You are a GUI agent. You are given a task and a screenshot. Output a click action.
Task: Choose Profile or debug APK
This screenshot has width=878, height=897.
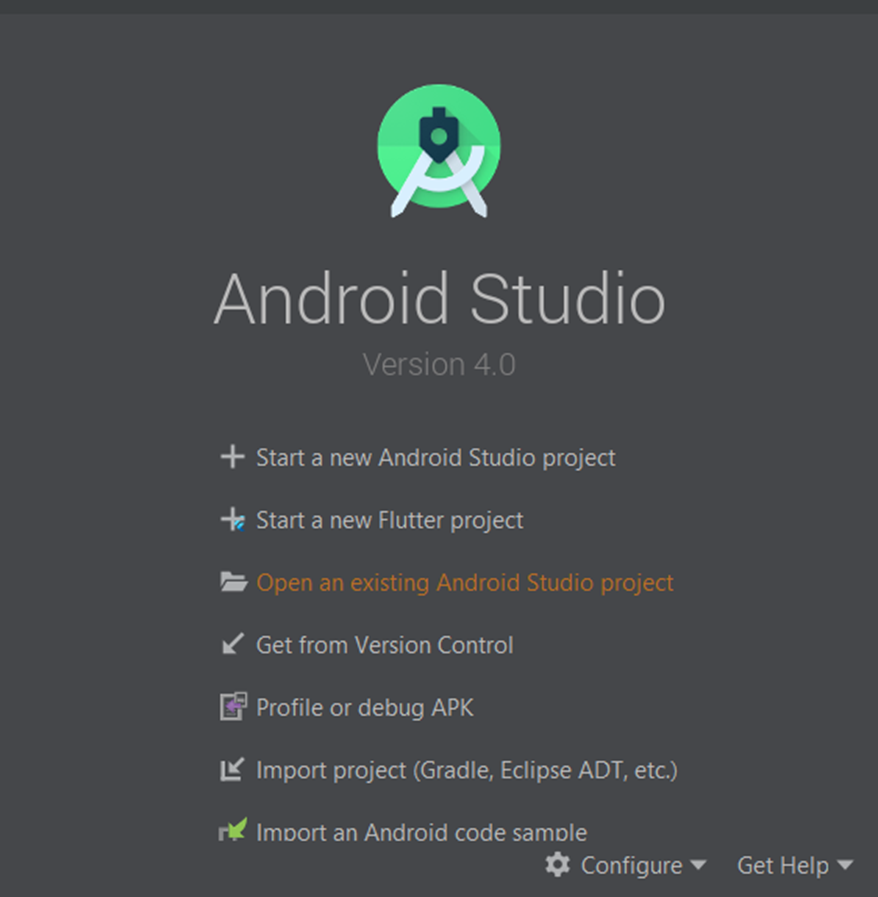pyautogui.click(x=365, y=708)
